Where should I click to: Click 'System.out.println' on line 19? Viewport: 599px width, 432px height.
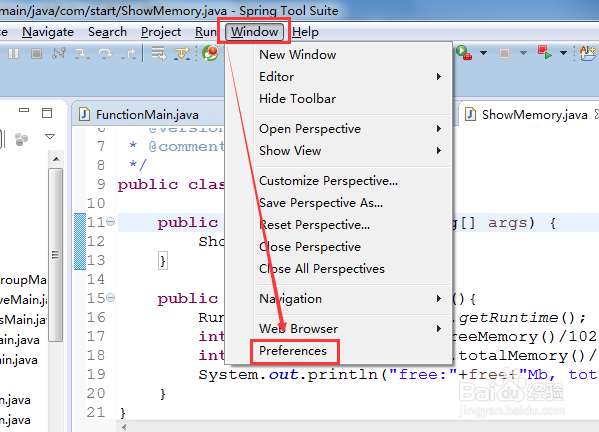(x=288, y=375)
